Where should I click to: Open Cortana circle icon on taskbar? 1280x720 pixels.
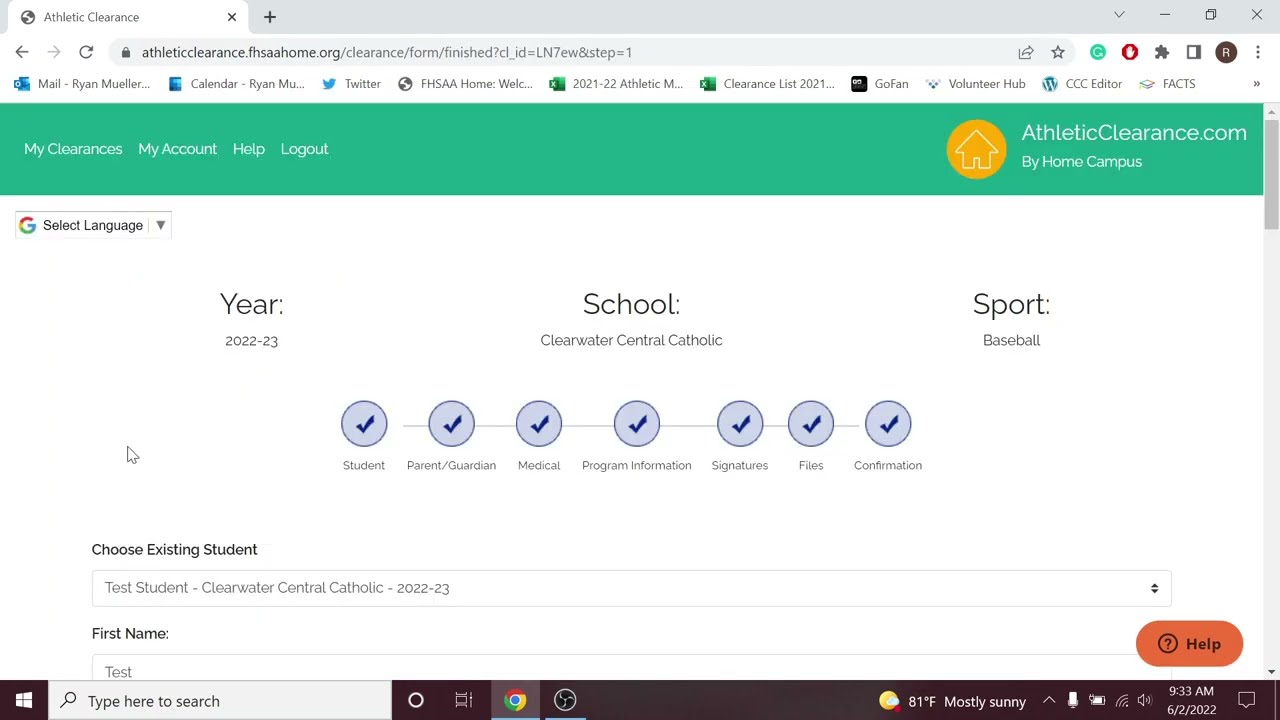click(x=416, y=701)
